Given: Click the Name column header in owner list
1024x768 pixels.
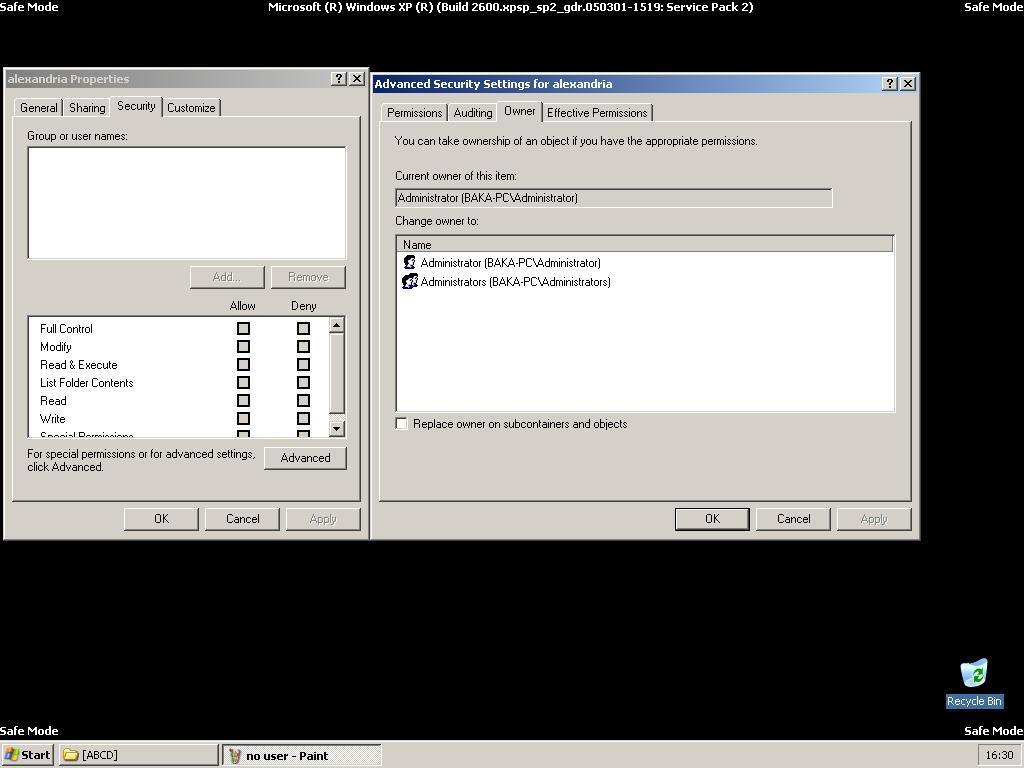Looking at the screenshot, I should coord(645,245).
